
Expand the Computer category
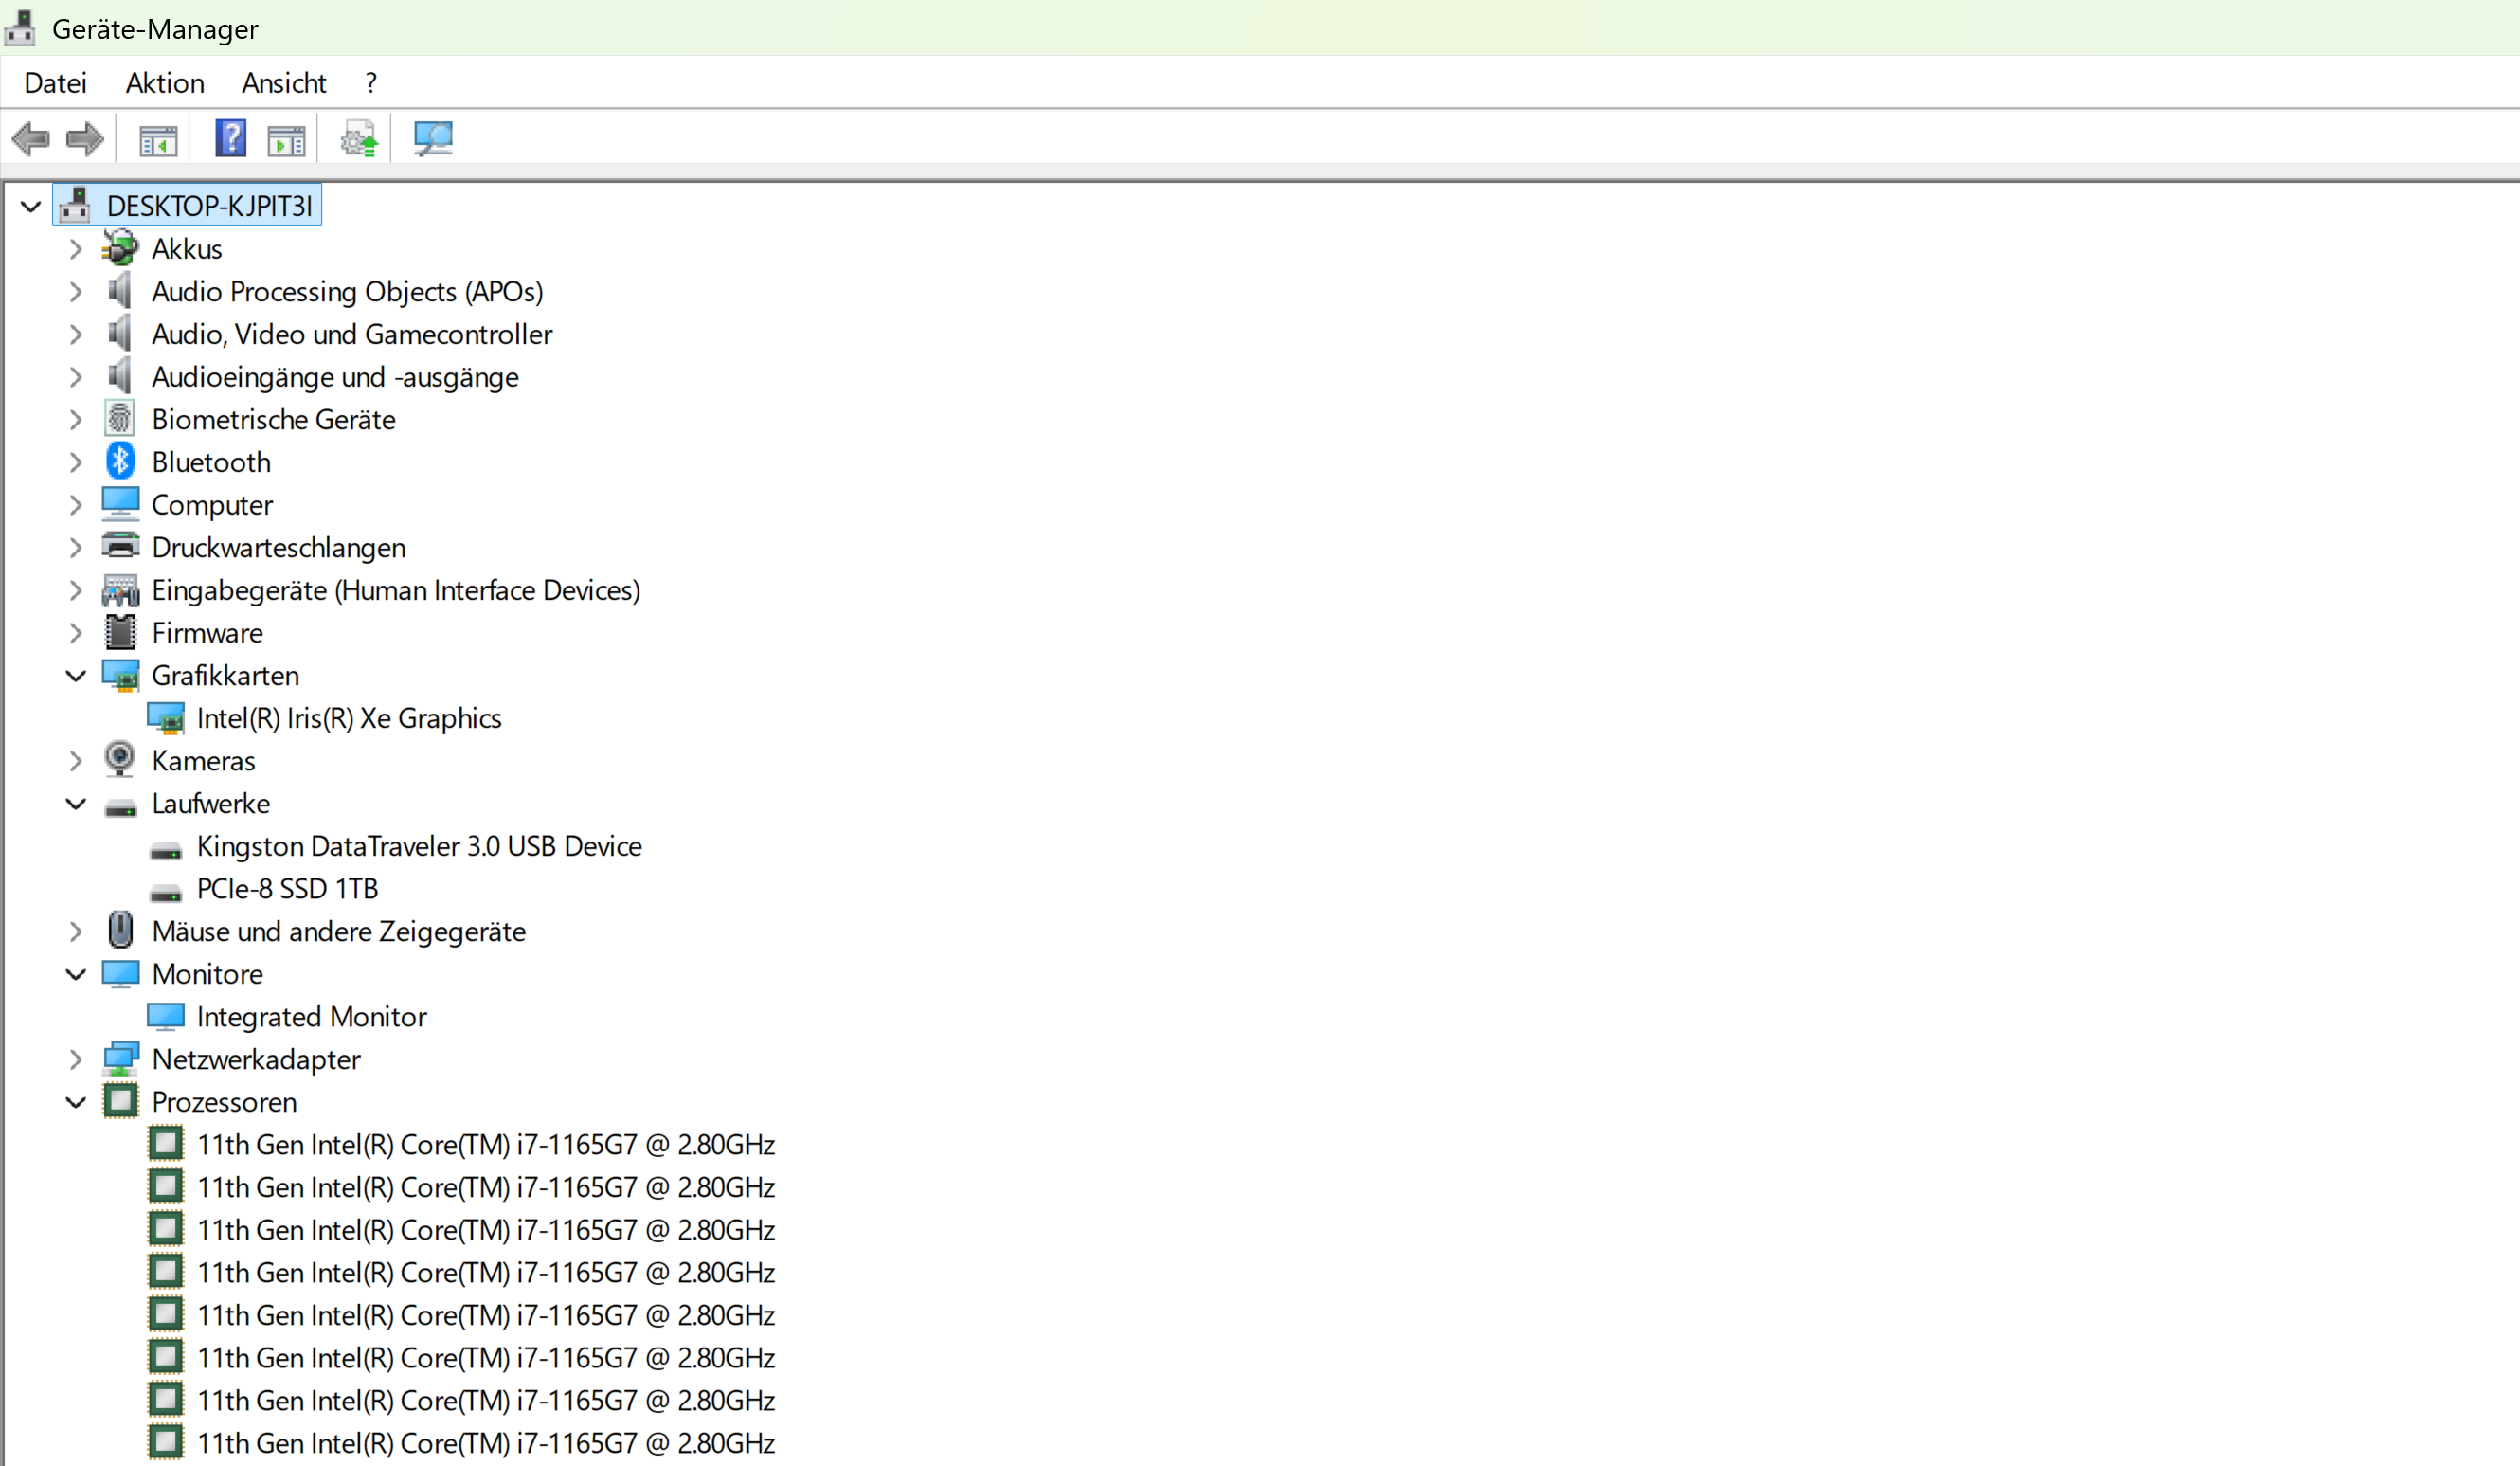tap(76, 505)
